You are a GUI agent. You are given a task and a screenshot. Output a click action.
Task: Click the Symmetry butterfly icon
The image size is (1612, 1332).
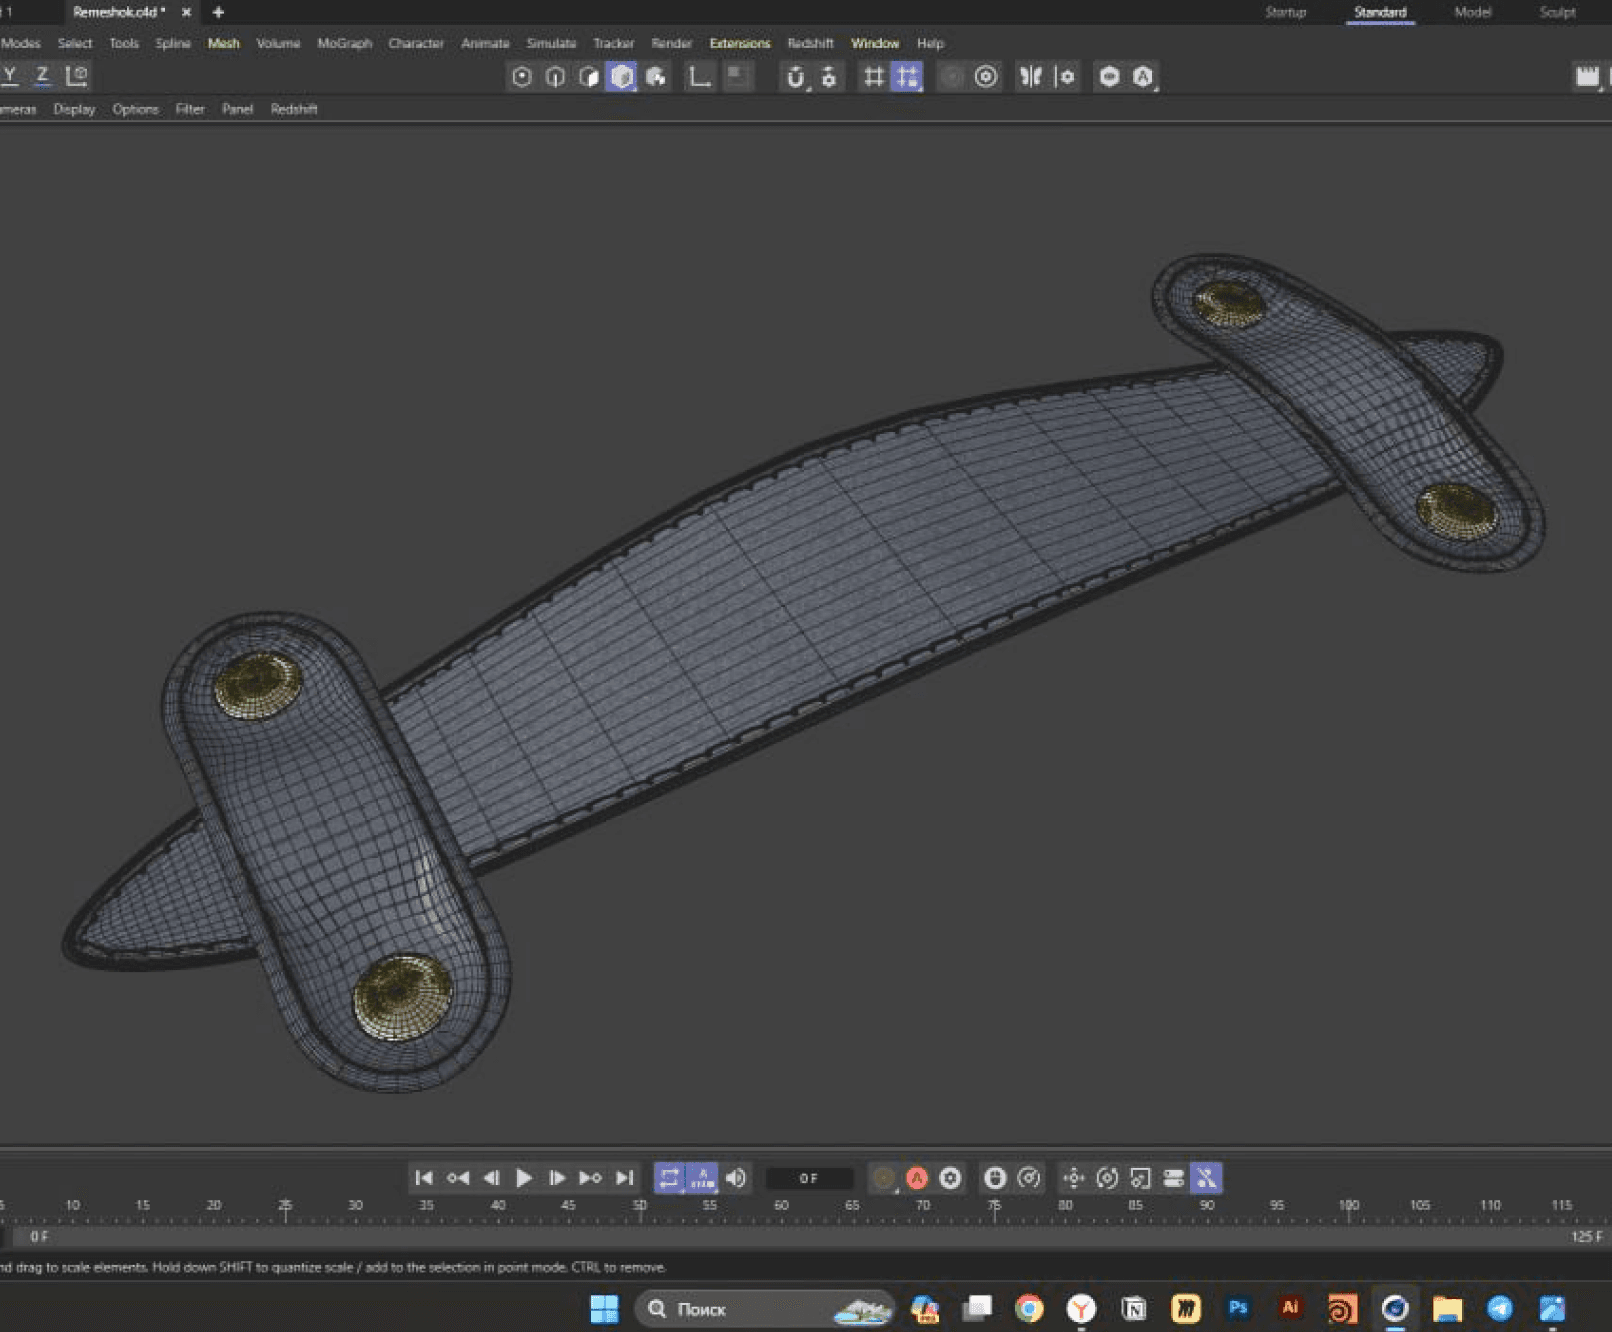point(1030,77)
